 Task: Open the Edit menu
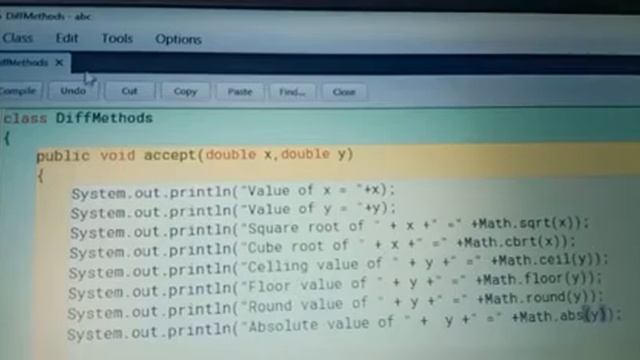(67, 38)
